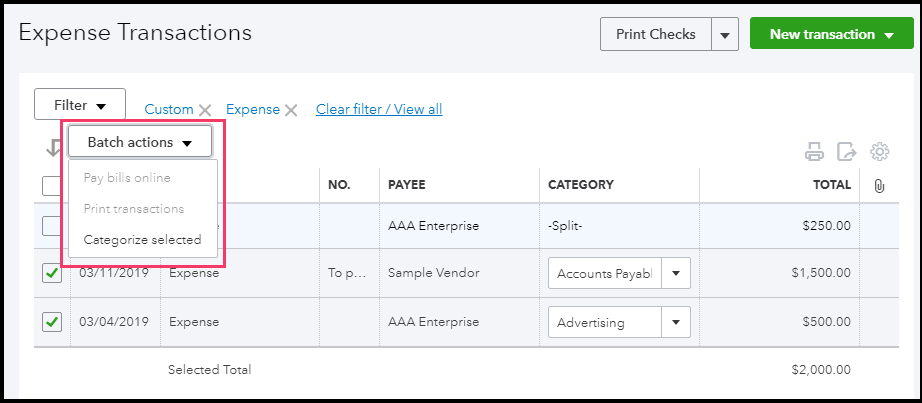Click the sort arrow beside Batch actions

pyautogui.click(x=52, y=148)
